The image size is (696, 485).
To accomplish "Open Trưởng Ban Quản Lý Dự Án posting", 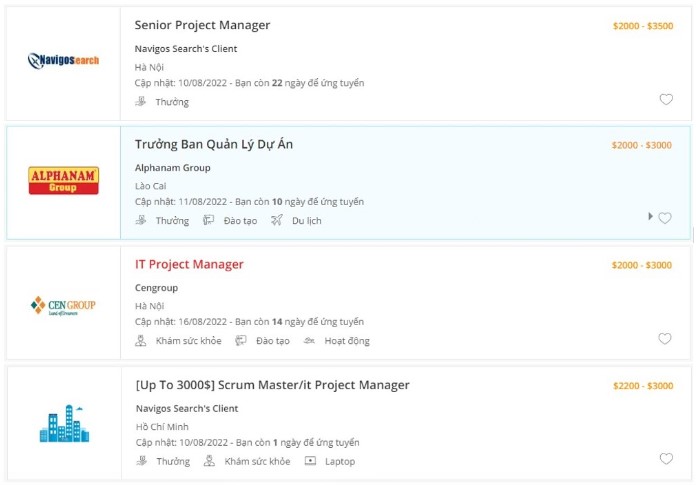I will coord(214,145).
